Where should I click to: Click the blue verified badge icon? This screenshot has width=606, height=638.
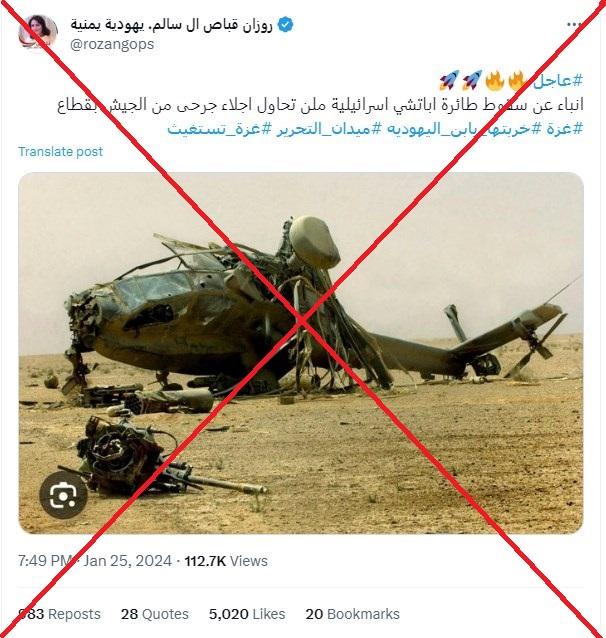(x=285, y=25)
